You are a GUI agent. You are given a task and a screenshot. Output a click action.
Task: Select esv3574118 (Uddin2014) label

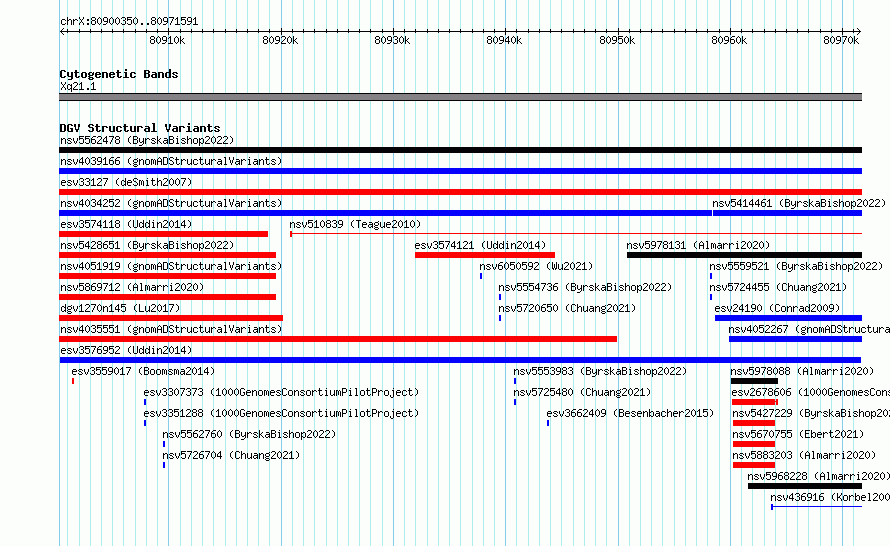tap(126, 224)
